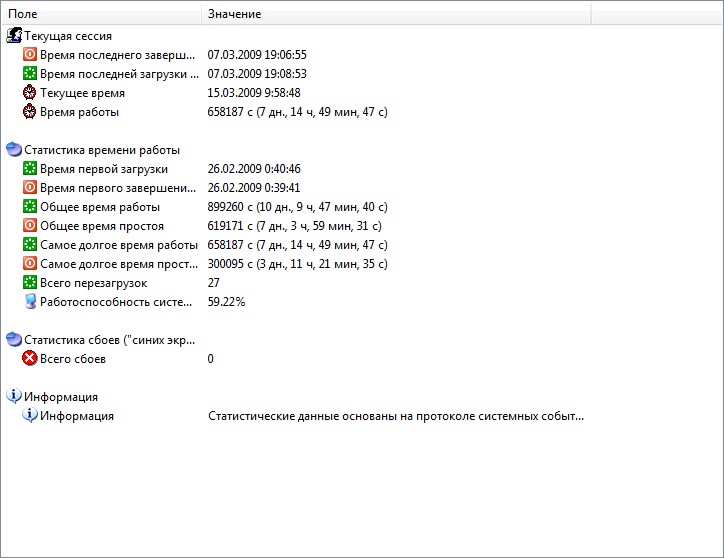Image resolution: width=724 pixels, height=558 pixels.
Task: Select the Время первой загрузки label
Action: point(104,169)
